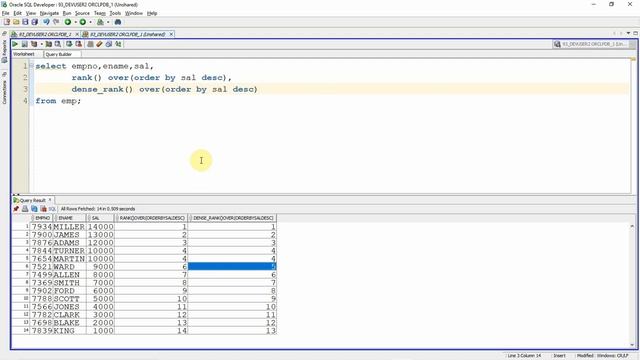The image size is (640, 360).
Task: Click the DENSE_RANK column header
Action: point(233,218)
